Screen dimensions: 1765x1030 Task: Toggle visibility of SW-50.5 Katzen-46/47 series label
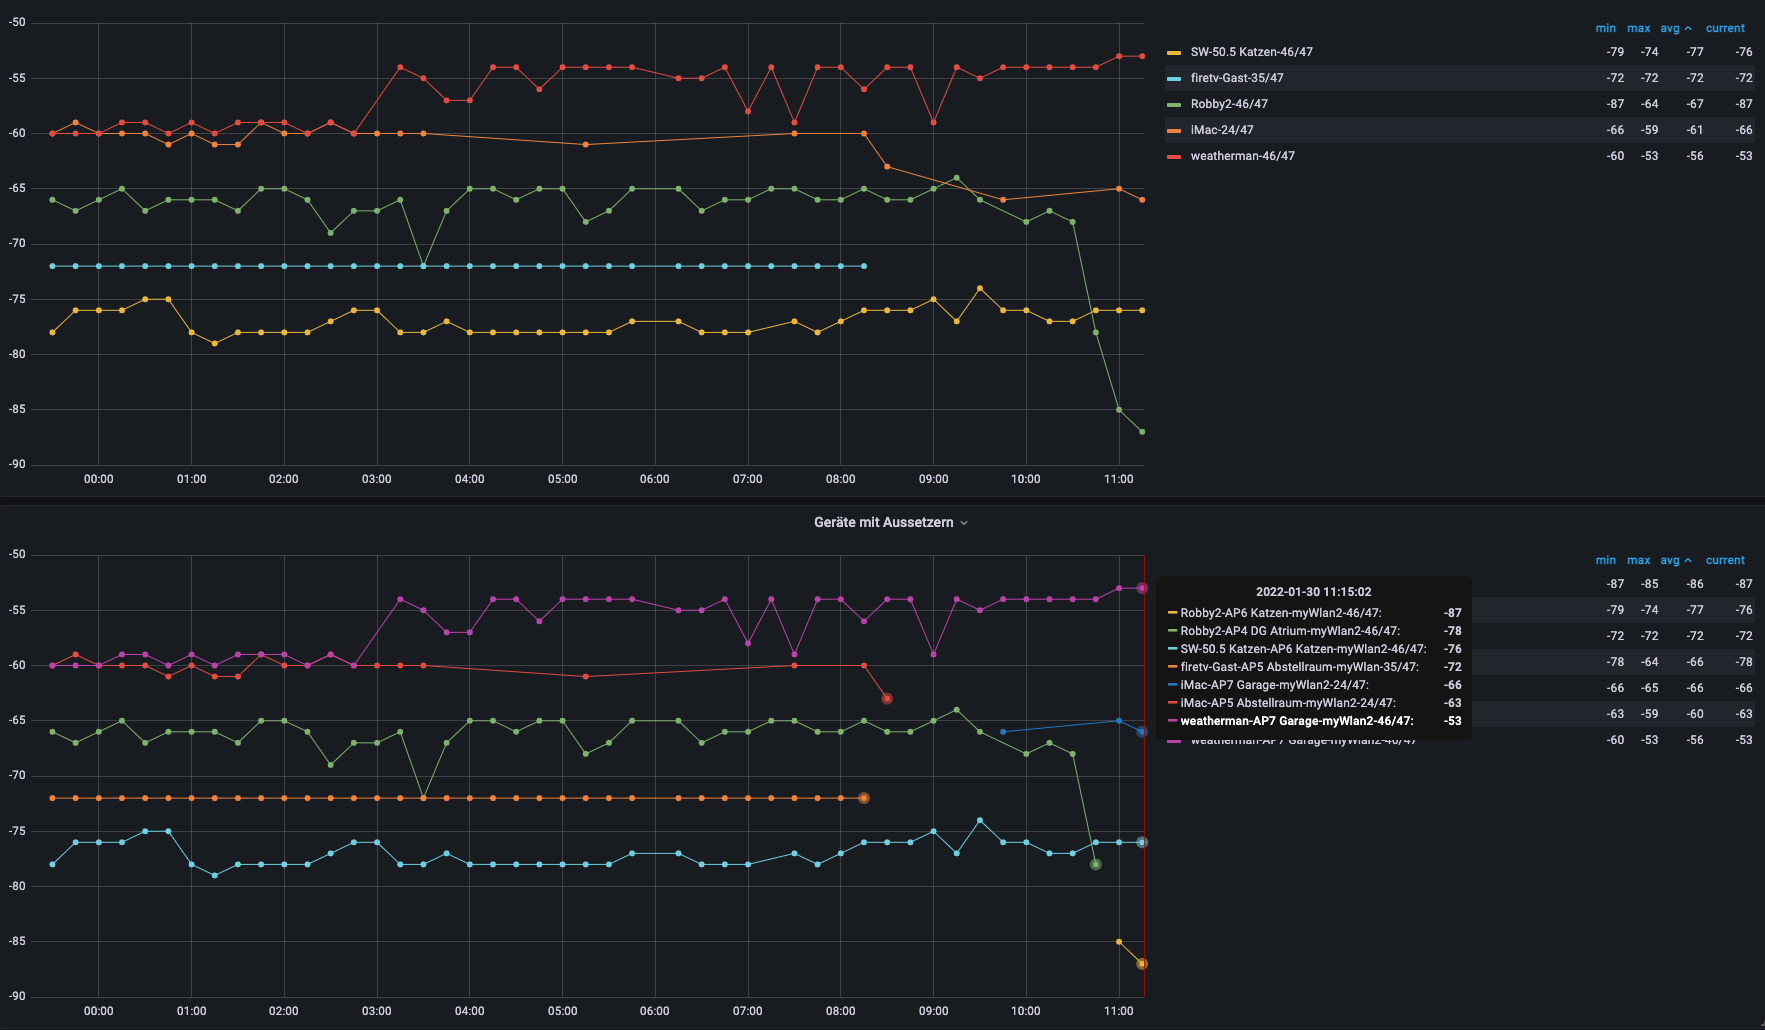(x=1251, y=52)
